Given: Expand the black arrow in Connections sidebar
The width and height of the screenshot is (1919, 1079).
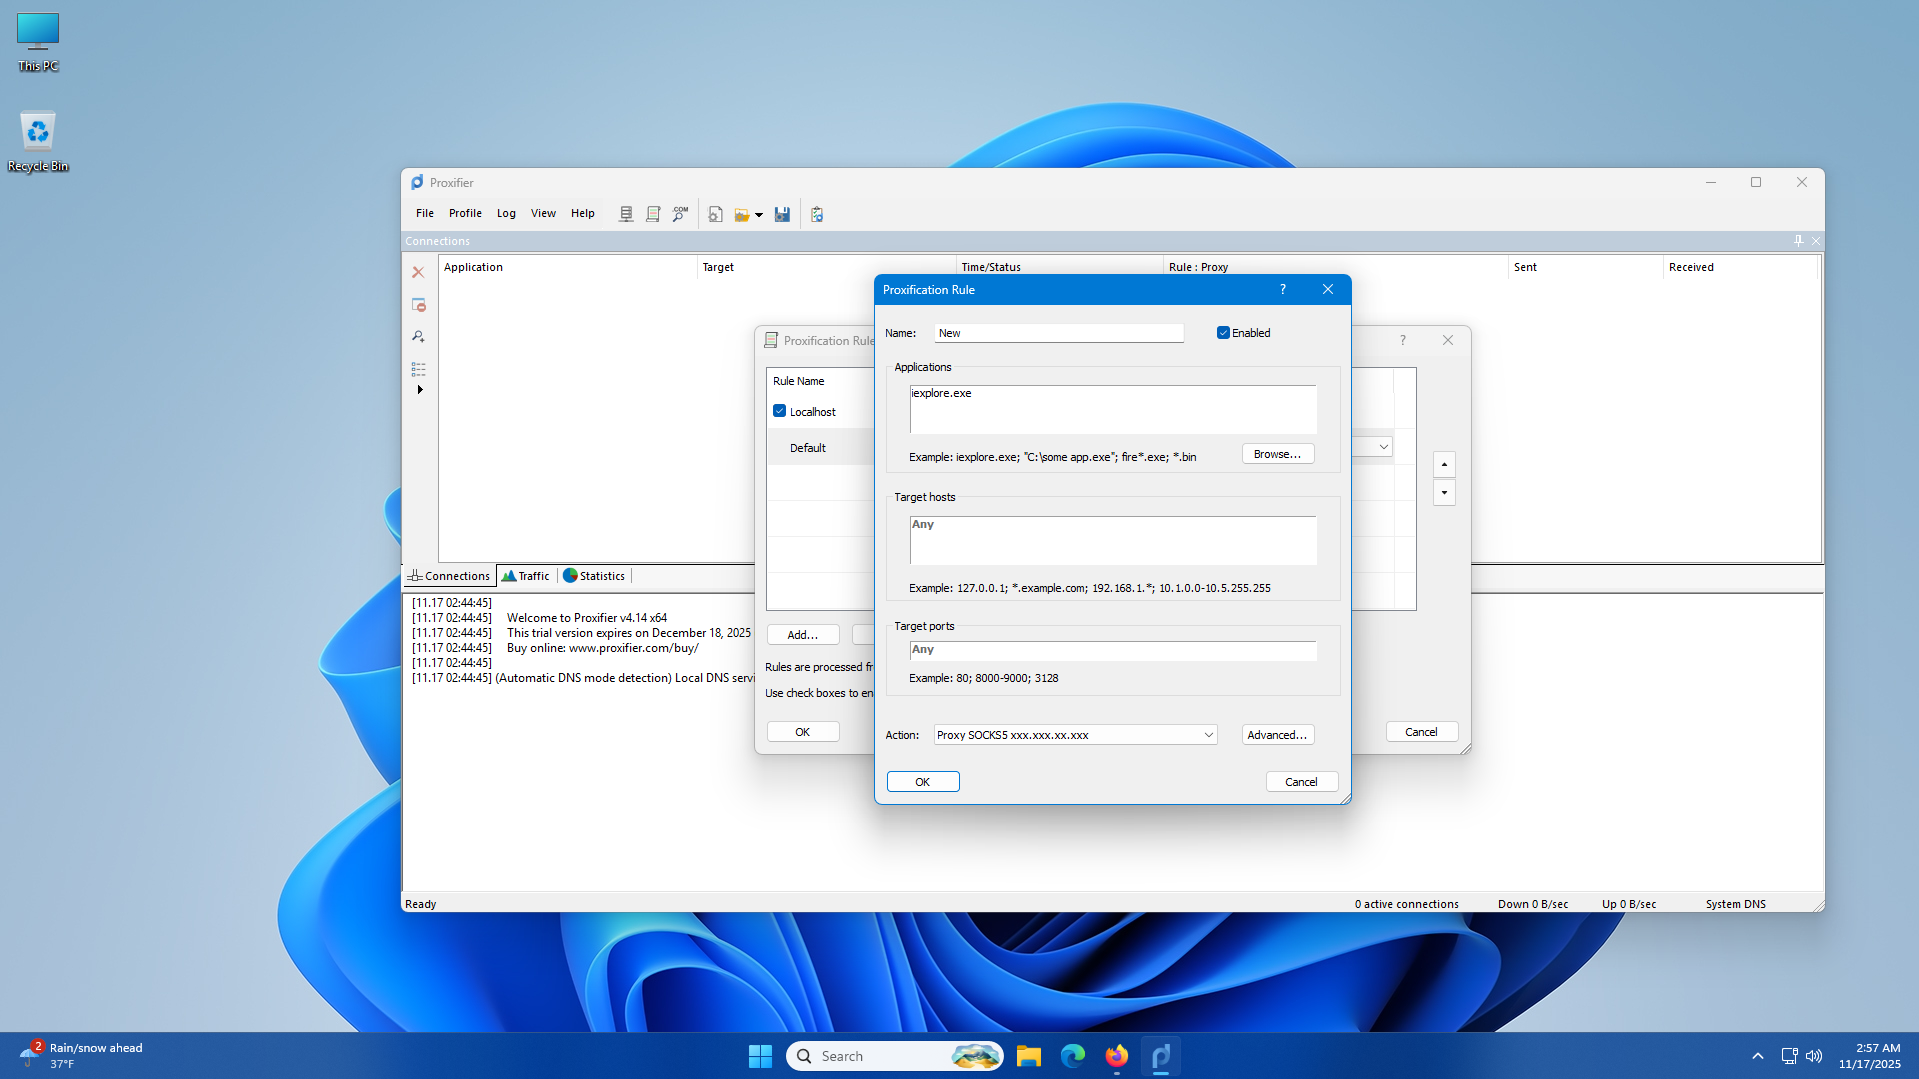Looking at the screenshot, I should click(420, 390).
